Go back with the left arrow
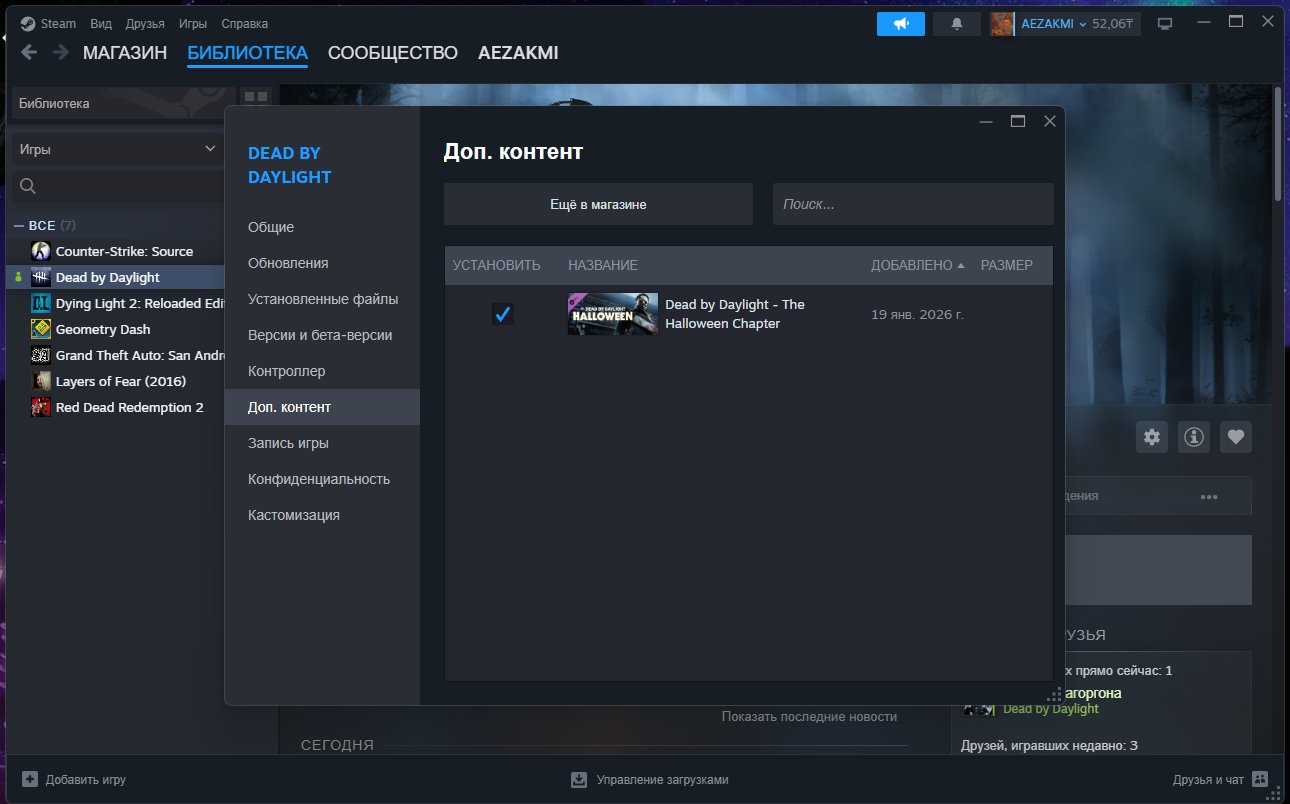Screen dimensions: 1290x804 (29, 53)
